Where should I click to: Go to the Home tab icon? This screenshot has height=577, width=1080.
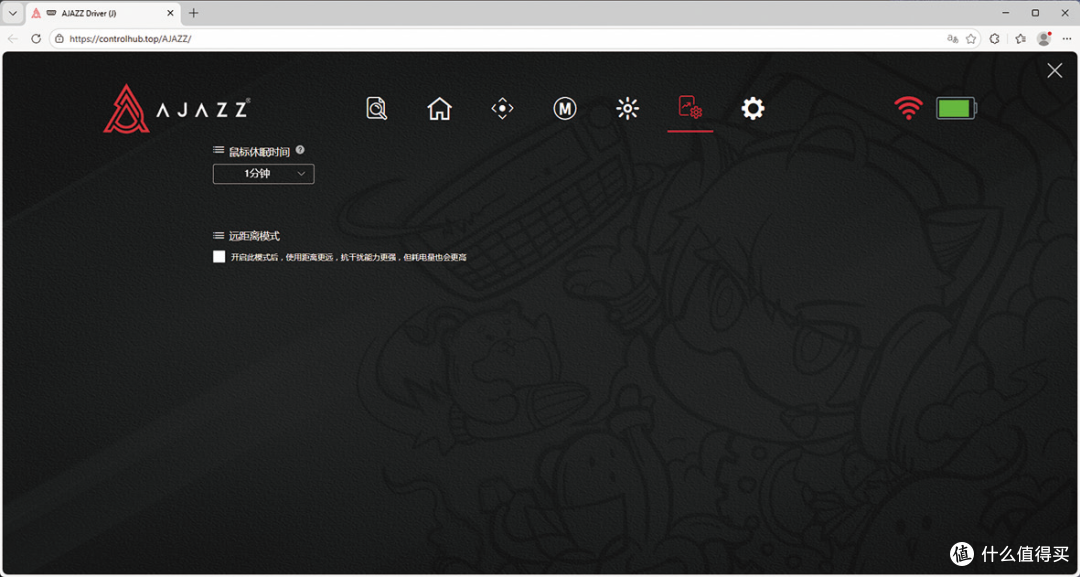click(439, 108)
